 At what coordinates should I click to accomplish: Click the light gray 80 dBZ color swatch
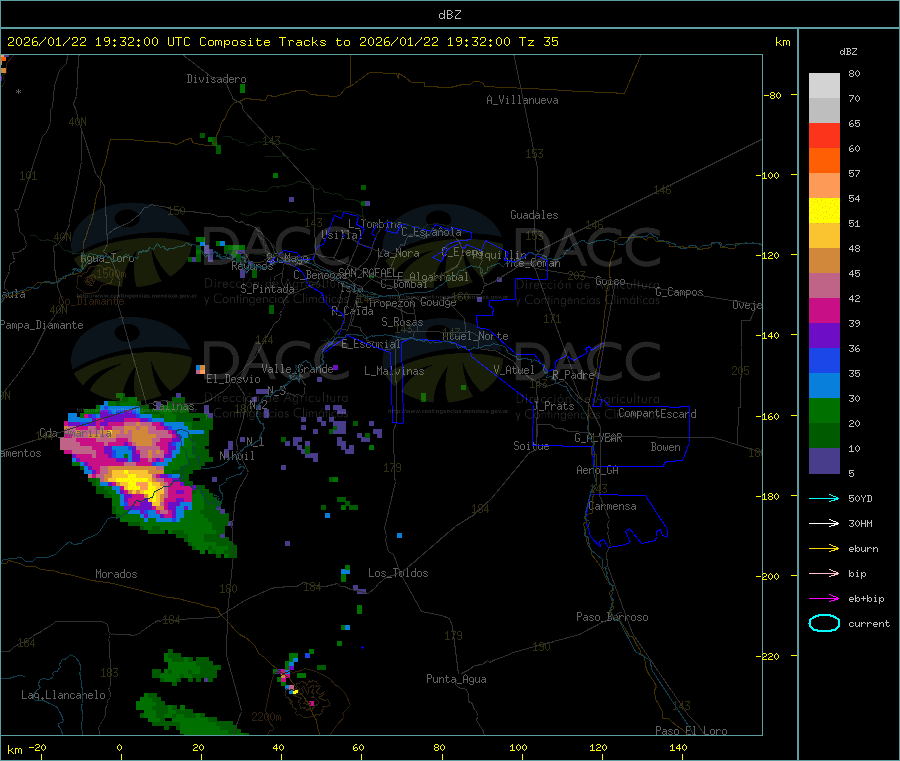point(824,86)
